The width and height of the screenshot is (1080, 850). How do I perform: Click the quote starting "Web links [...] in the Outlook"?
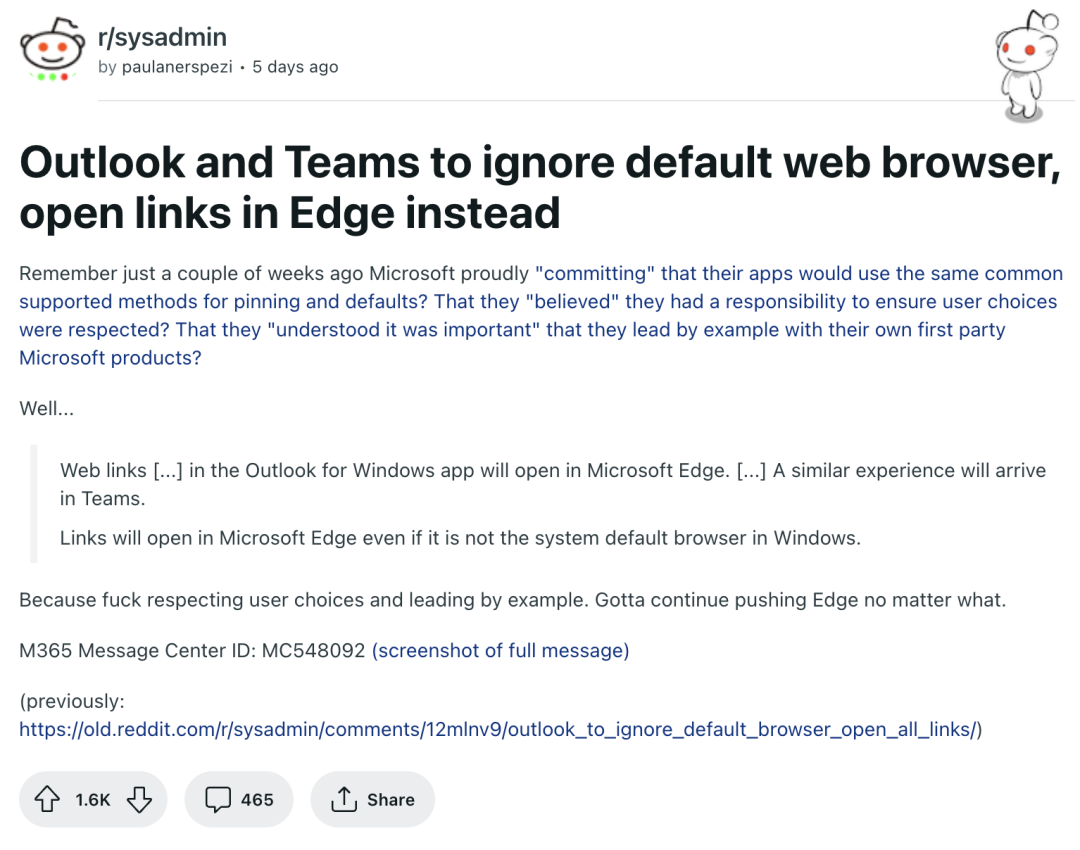click(552, 484)
